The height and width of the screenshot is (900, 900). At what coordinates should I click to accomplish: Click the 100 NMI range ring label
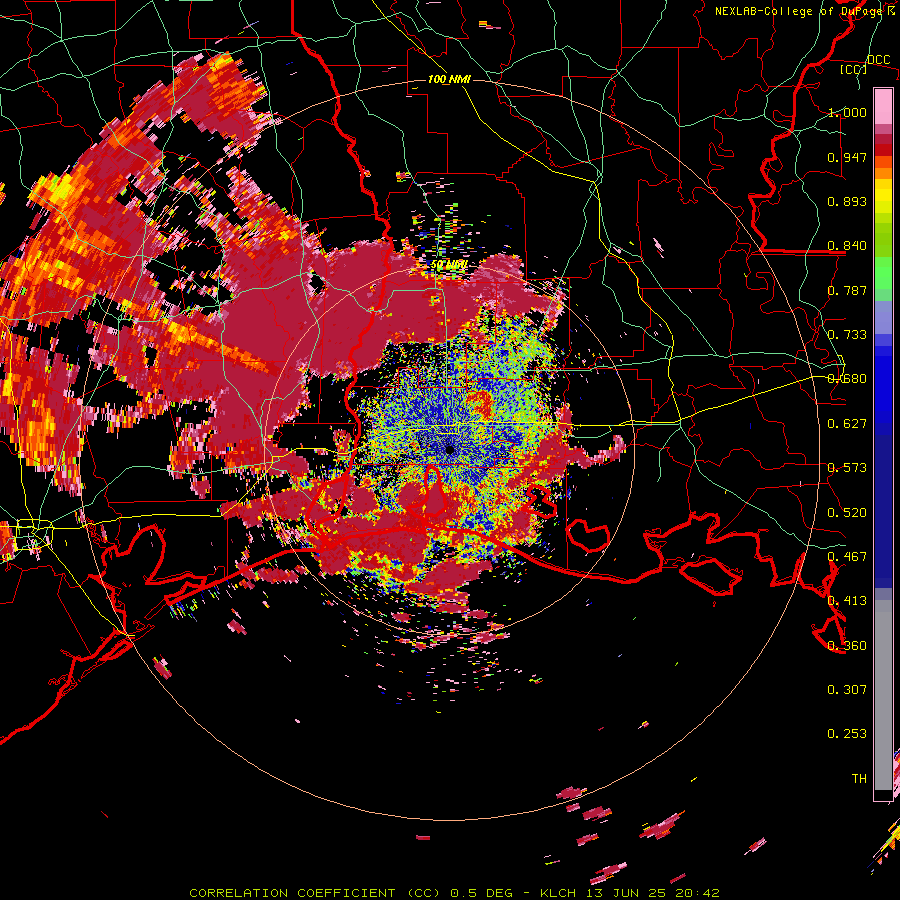pos(449,79)
